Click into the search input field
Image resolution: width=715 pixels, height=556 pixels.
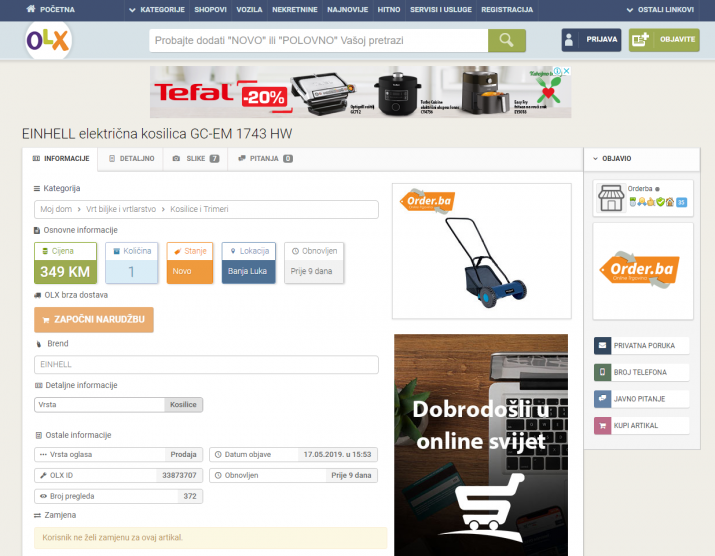point(318,40)
